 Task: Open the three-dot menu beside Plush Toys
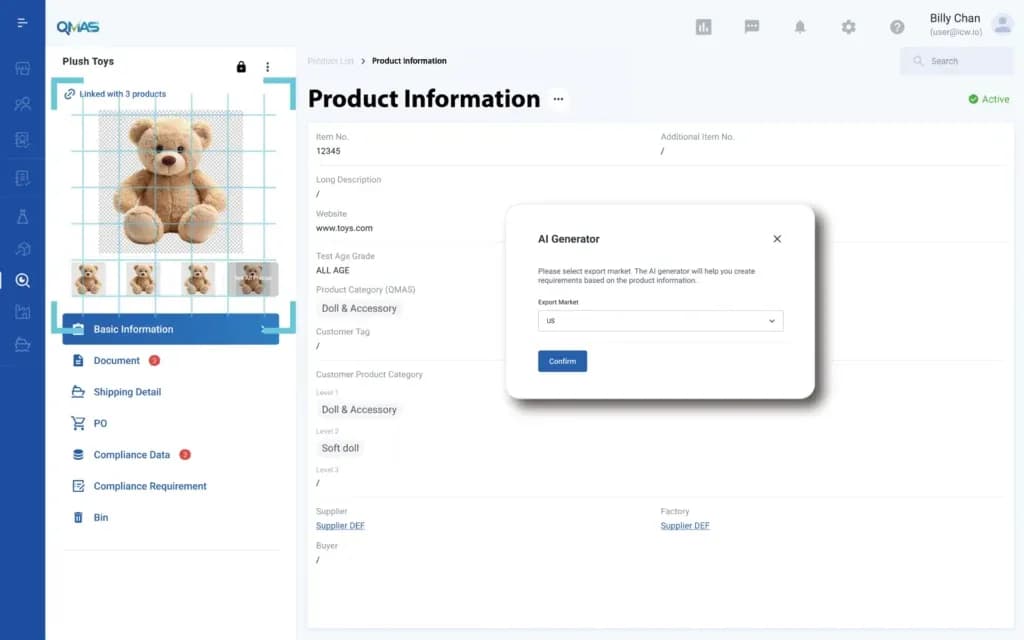[x=267, y=67]
